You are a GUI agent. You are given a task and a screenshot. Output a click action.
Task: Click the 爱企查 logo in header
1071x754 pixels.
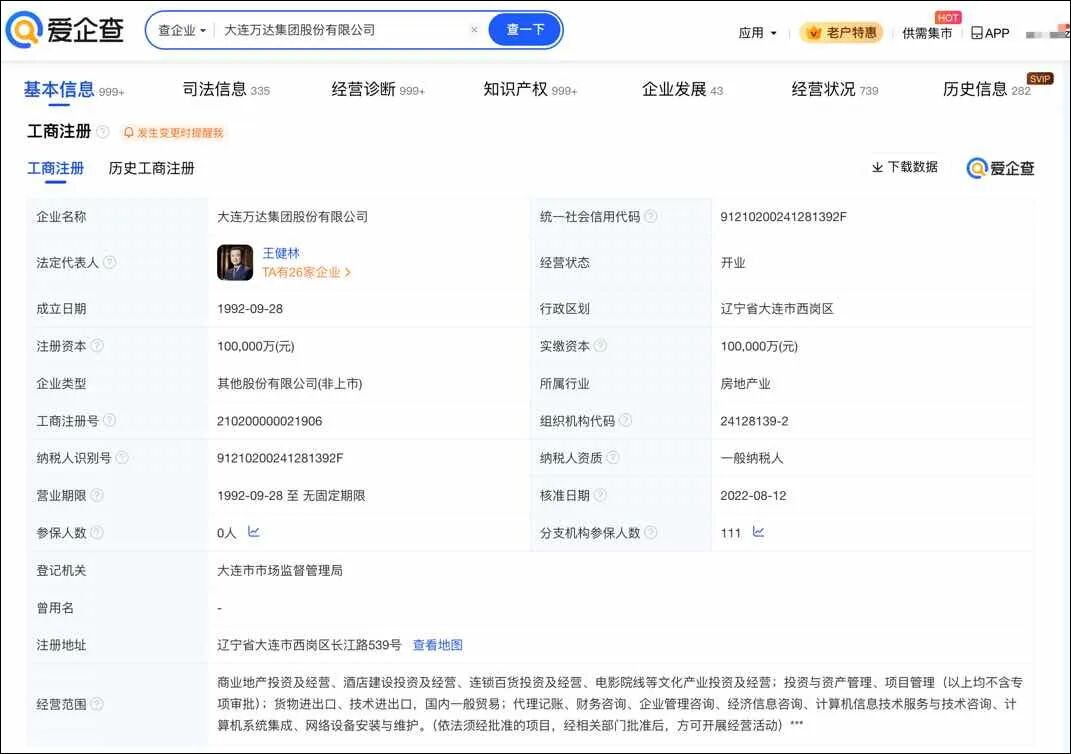[x=64, y=30]
